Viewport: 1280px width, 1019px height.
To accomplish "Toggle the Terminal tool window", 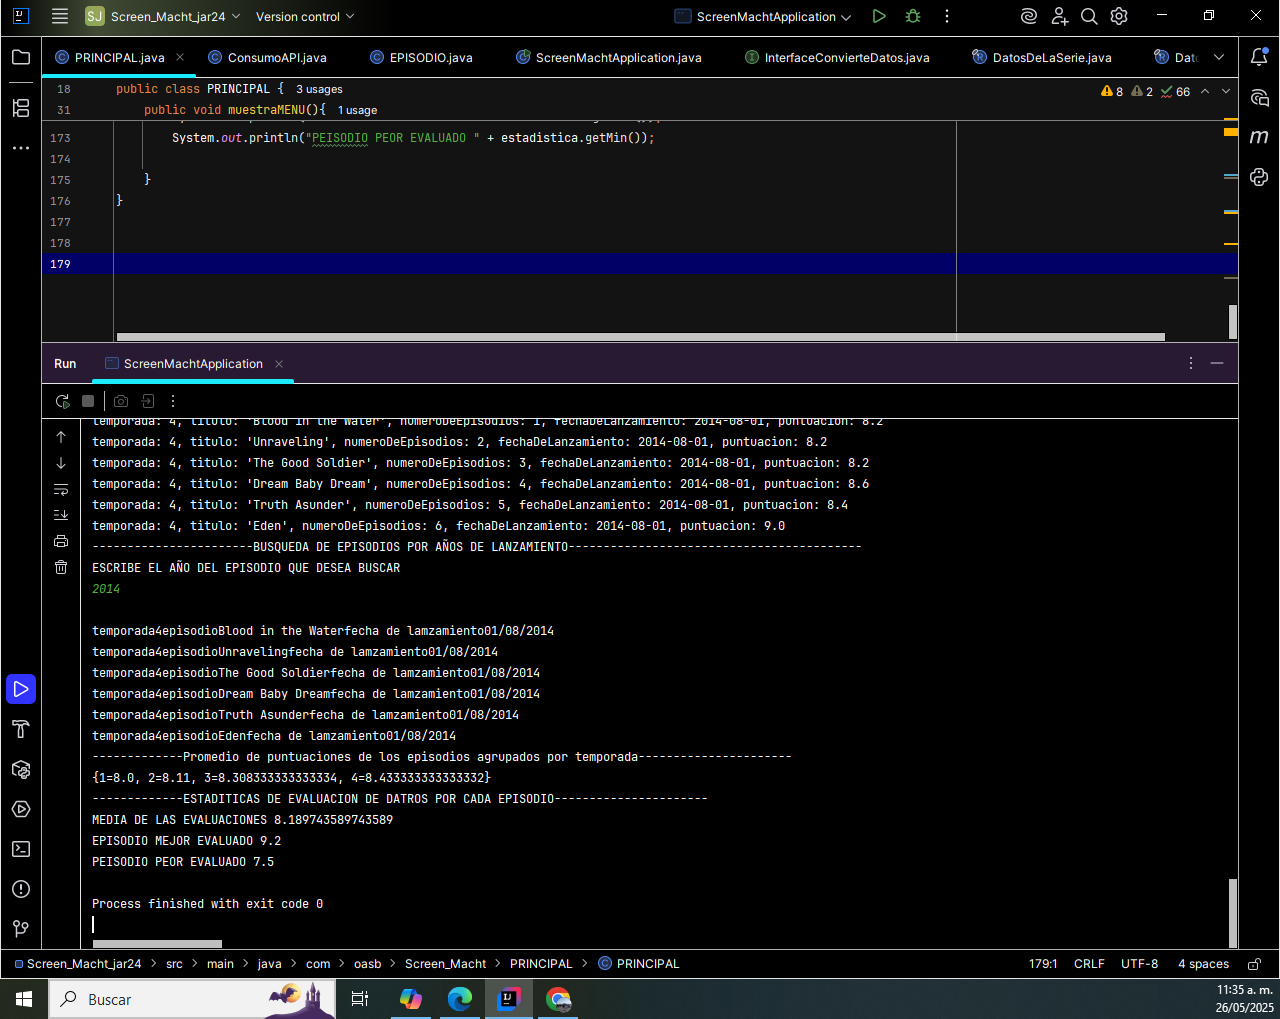I will pyautogui.click(x=21, y=849).
